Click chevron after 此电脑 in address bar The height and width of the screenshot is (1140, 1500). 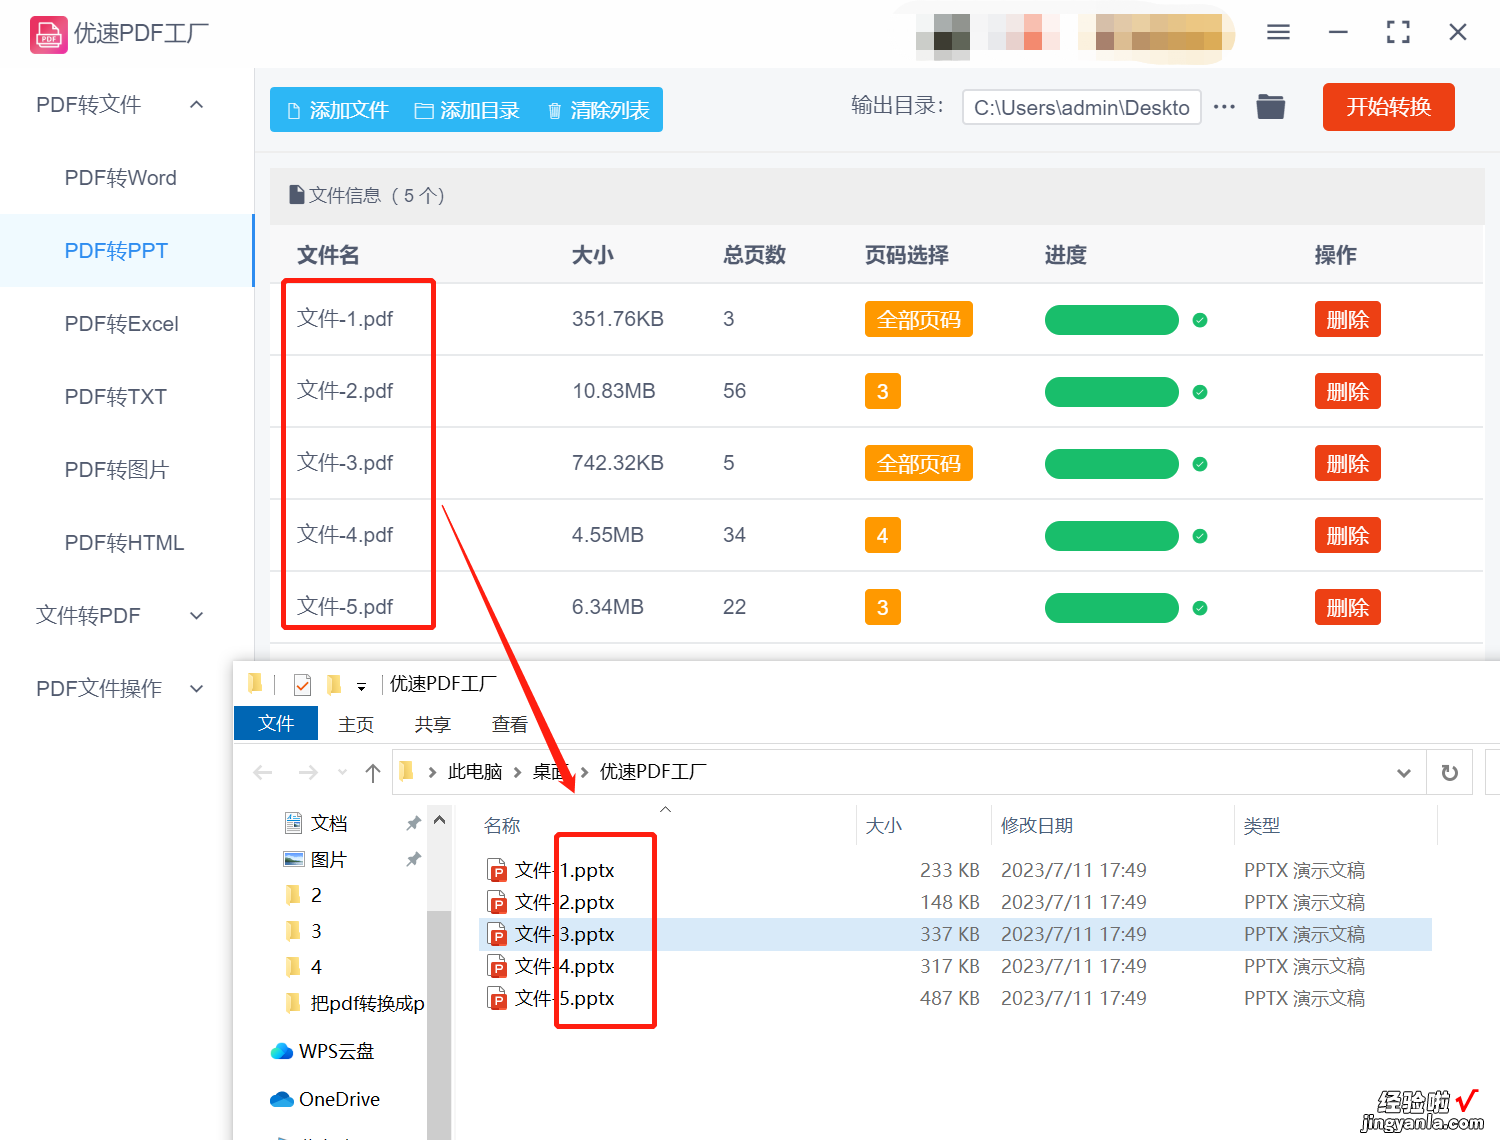[517, 772]
